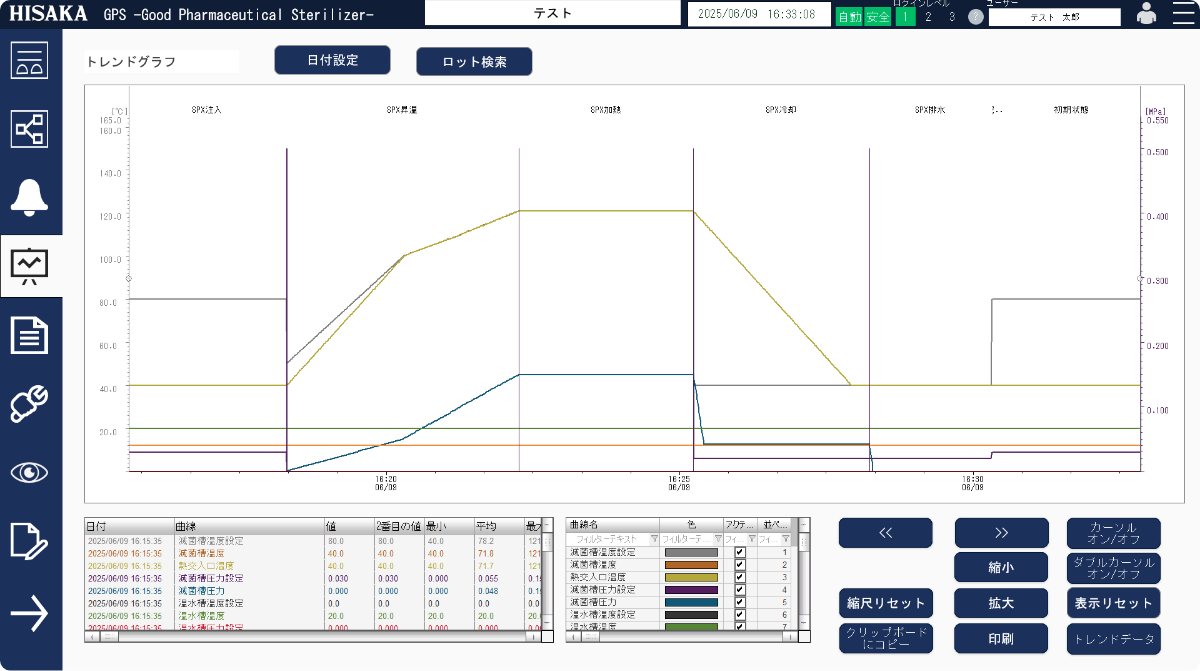Click the right arrow sidebar item

(x=30, y=613)
